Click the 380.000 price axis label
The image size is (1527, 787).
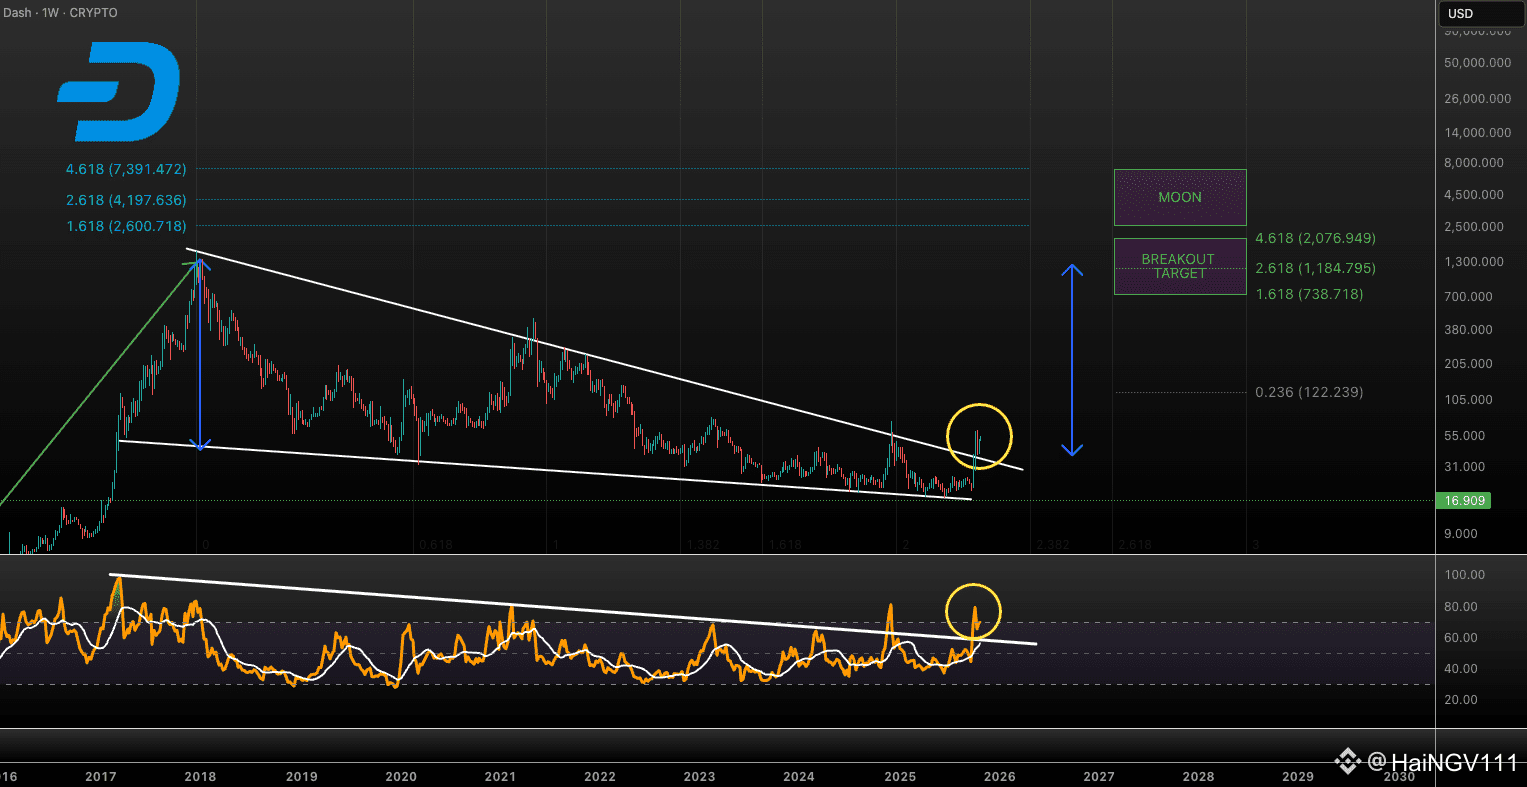pos(1468,330)
